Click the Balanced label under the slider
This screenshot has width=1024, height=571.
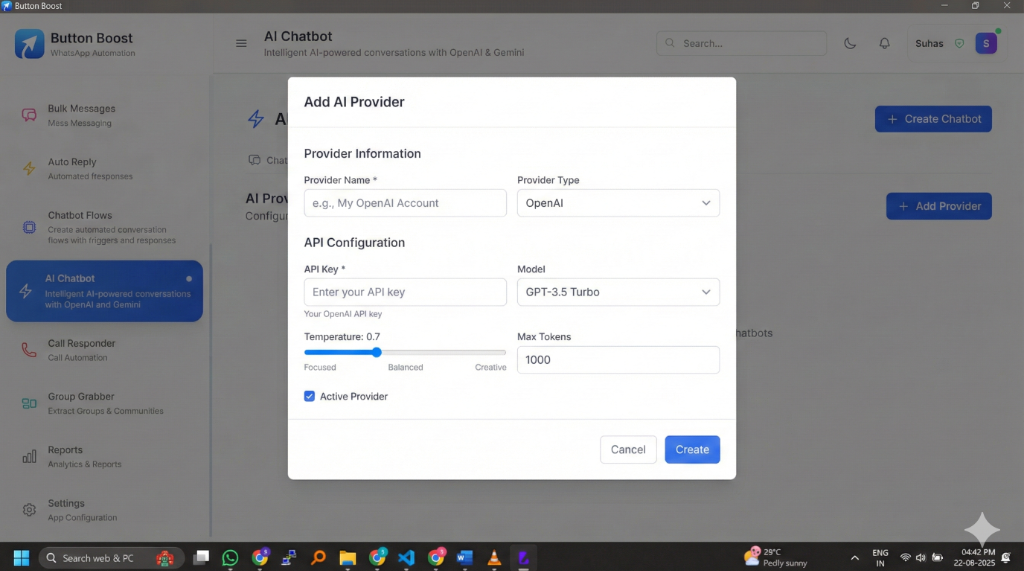pyautogui.click(x=406, y=368)
